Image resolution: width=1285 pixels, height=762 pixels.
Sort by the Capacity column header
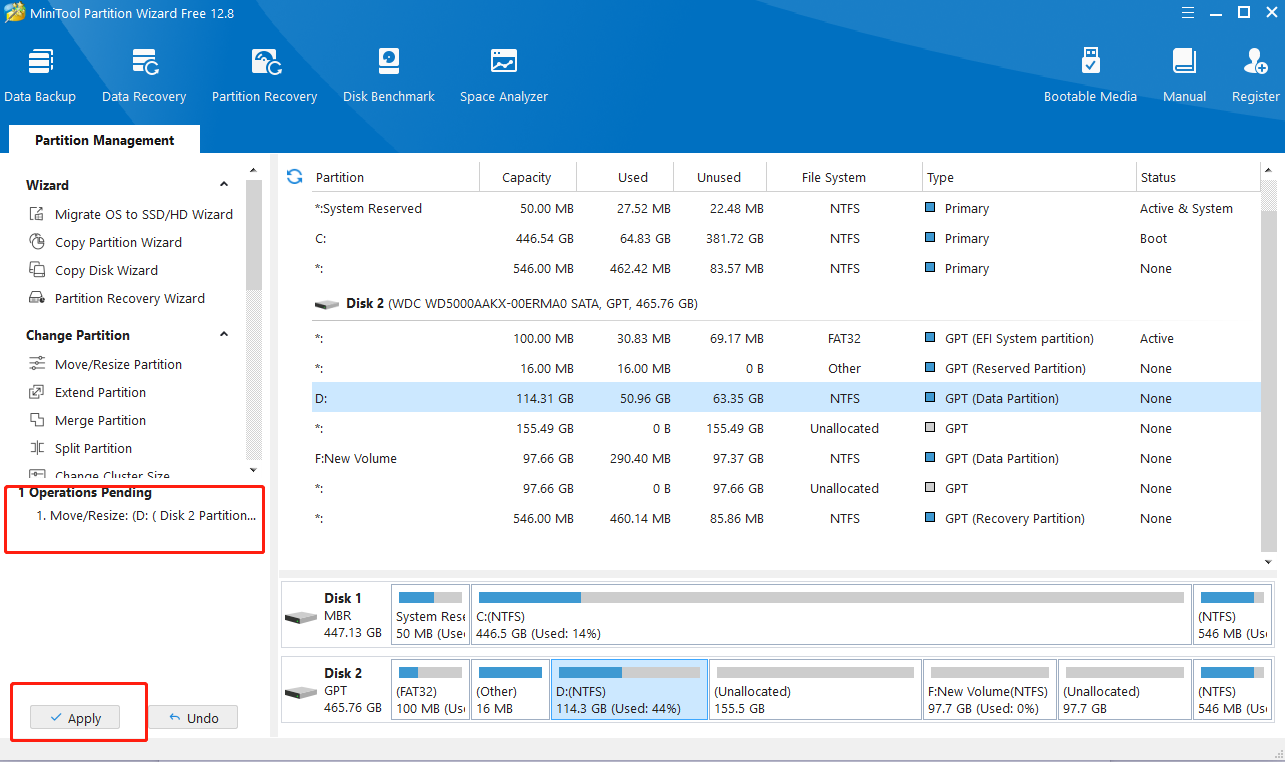(527, 177)
